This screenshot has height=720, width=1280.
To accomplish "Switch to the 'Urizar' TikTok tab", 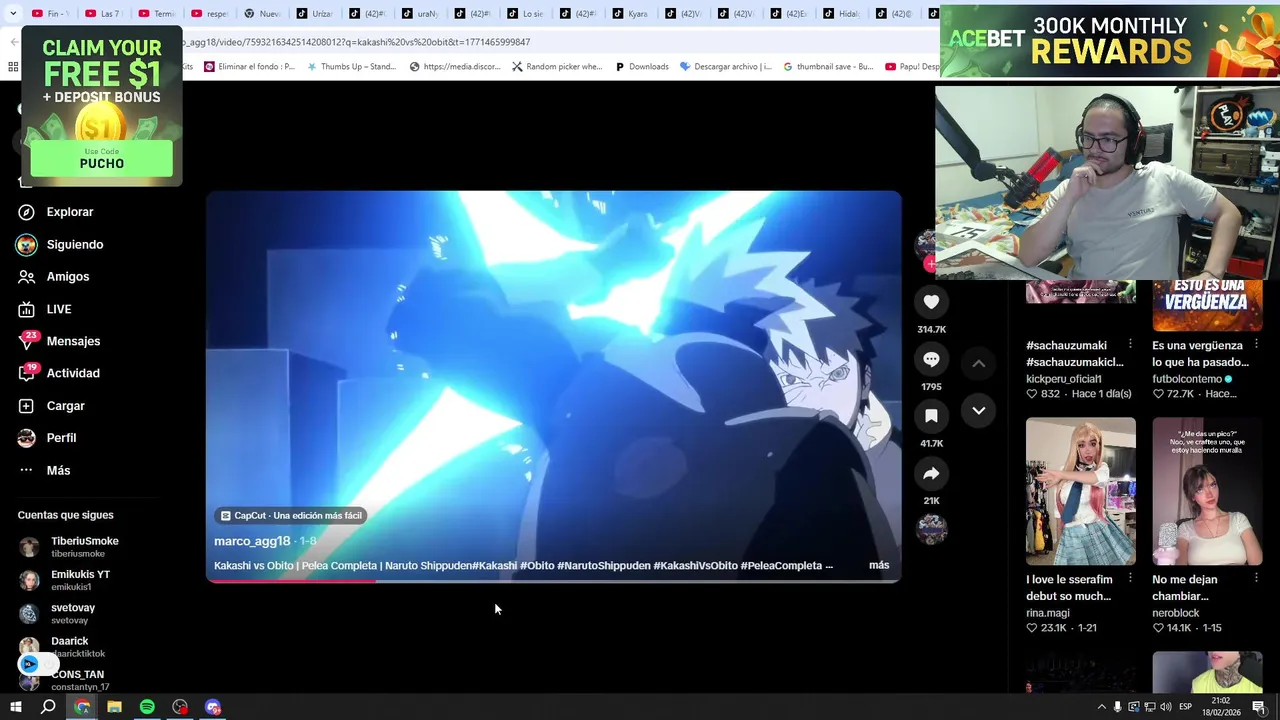I will coord(314,14).
